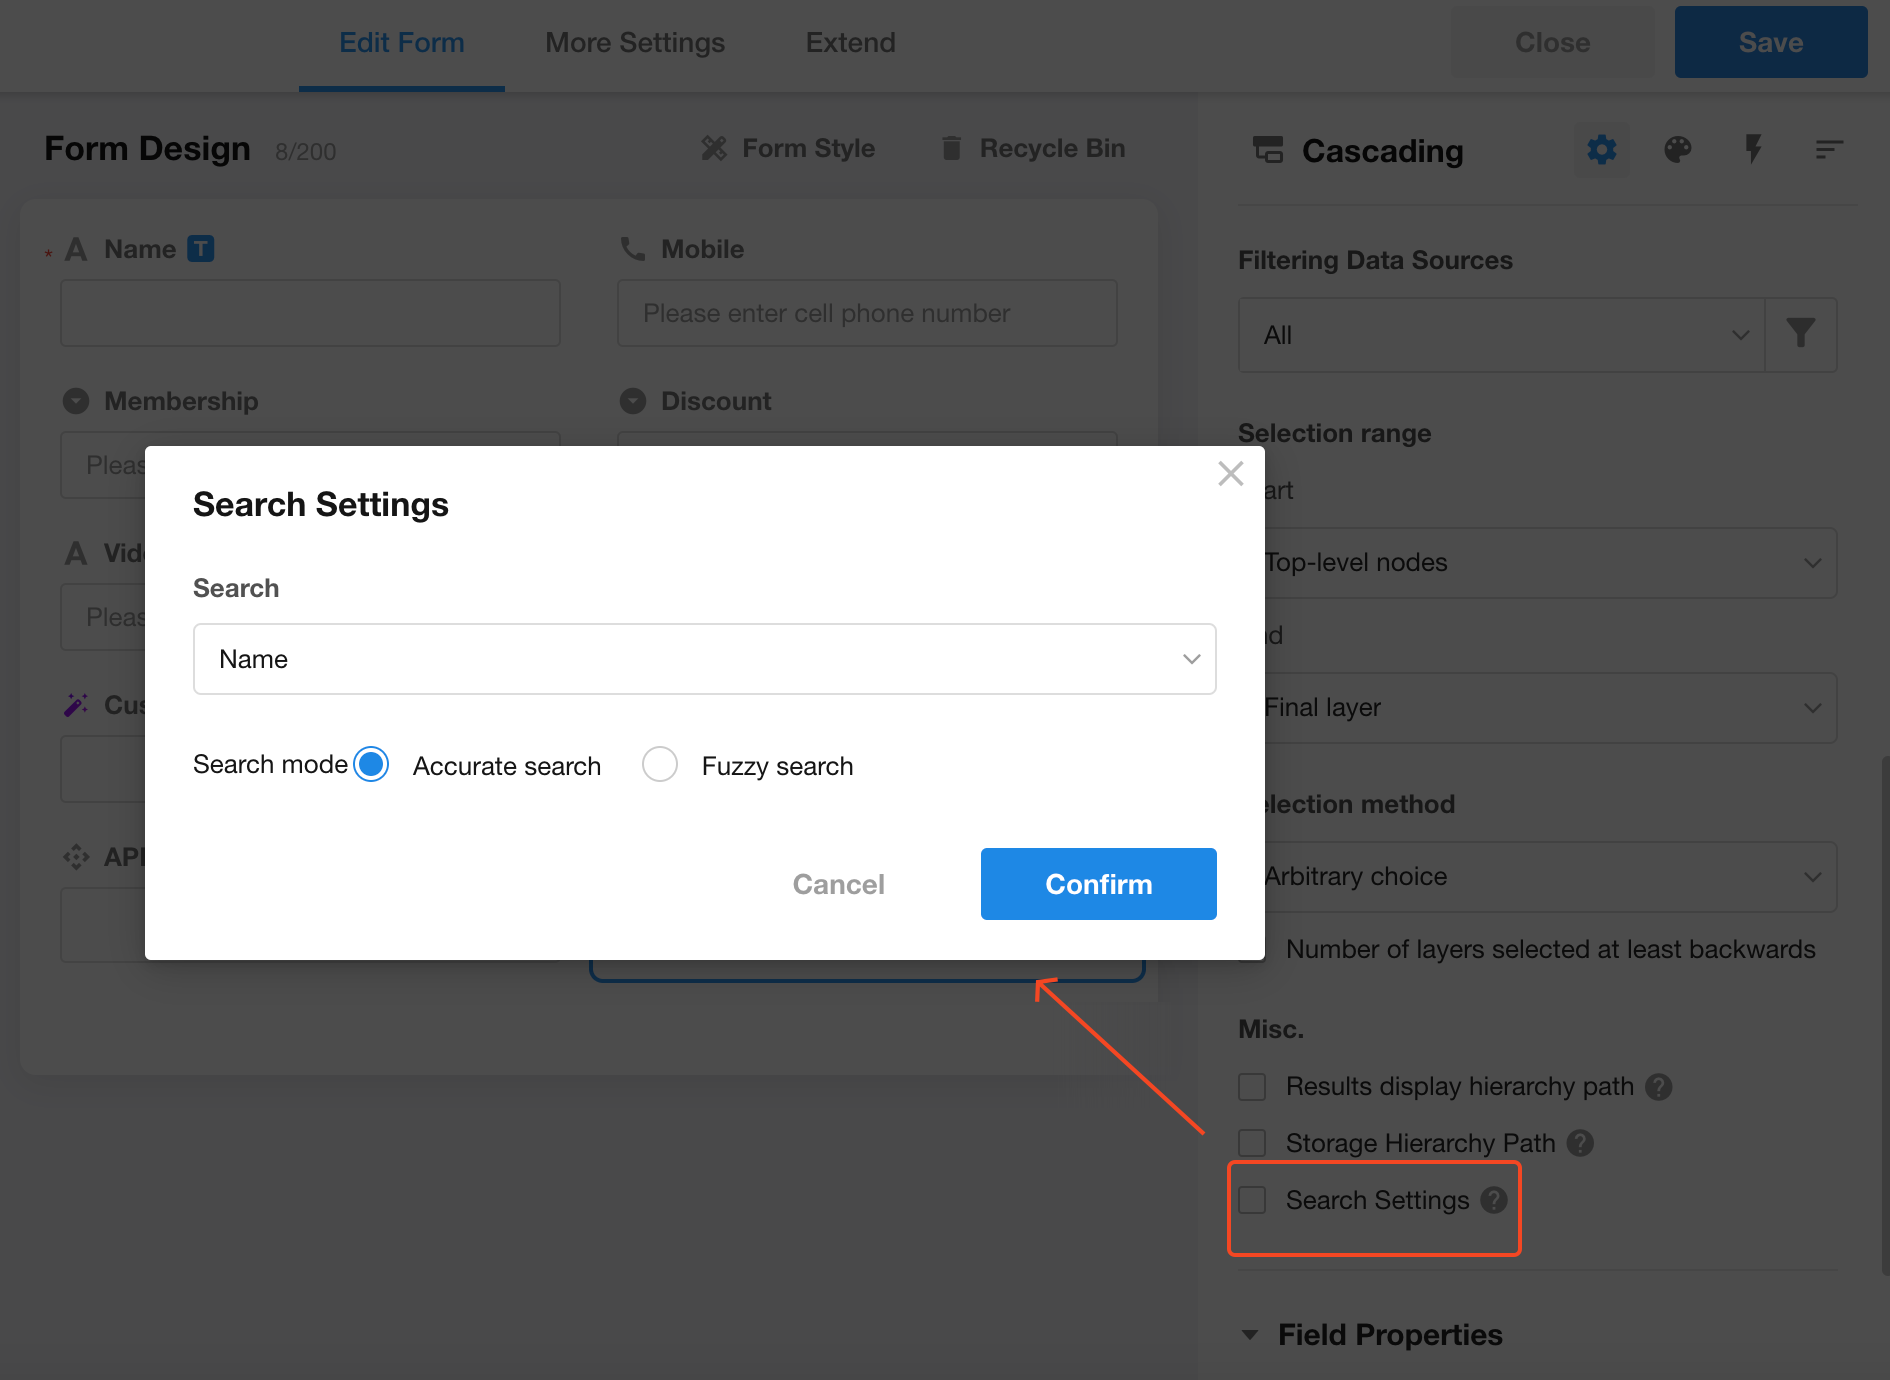
Task: Click the Form Style tools icon
Action: (714, 149)
